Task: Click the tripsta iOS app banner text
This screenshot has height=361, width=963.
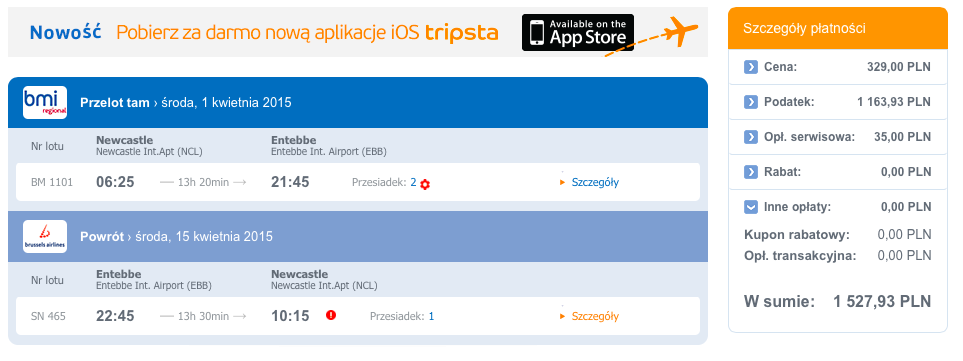Action: [x=307, y=33]
